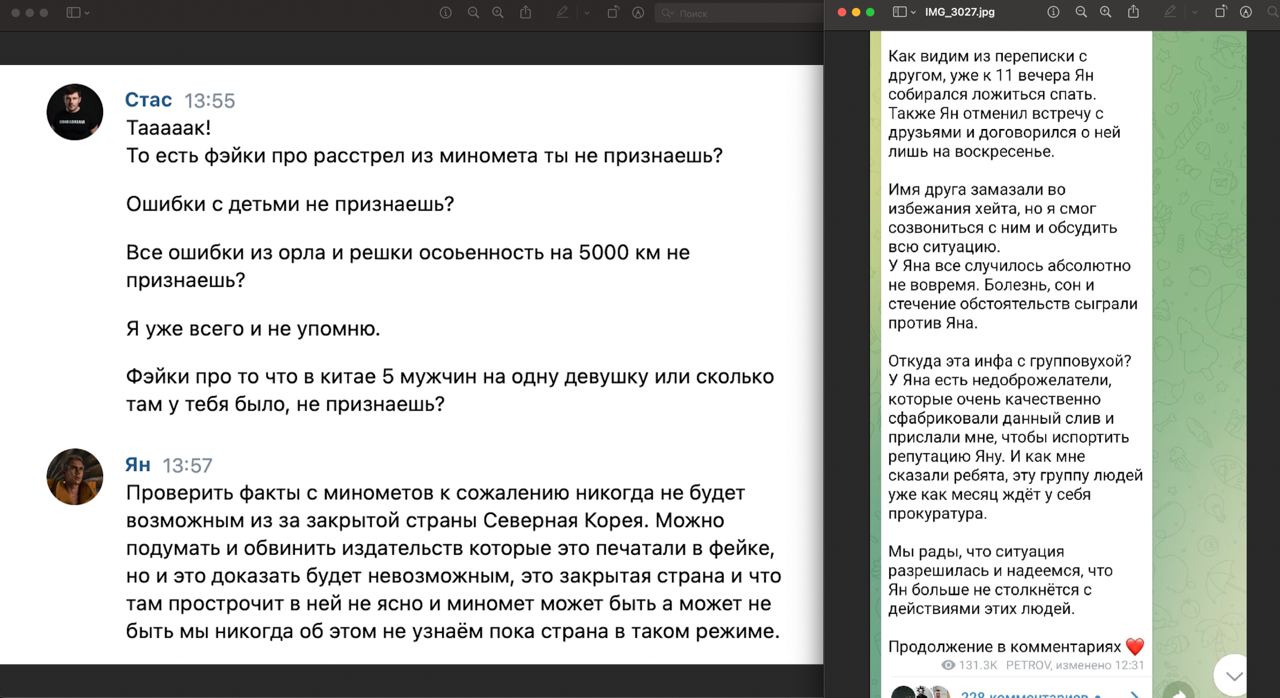Click the text 'PETROV, изменено 12:31'
Screen dimensions: 1280x698
click(1075, 665)
